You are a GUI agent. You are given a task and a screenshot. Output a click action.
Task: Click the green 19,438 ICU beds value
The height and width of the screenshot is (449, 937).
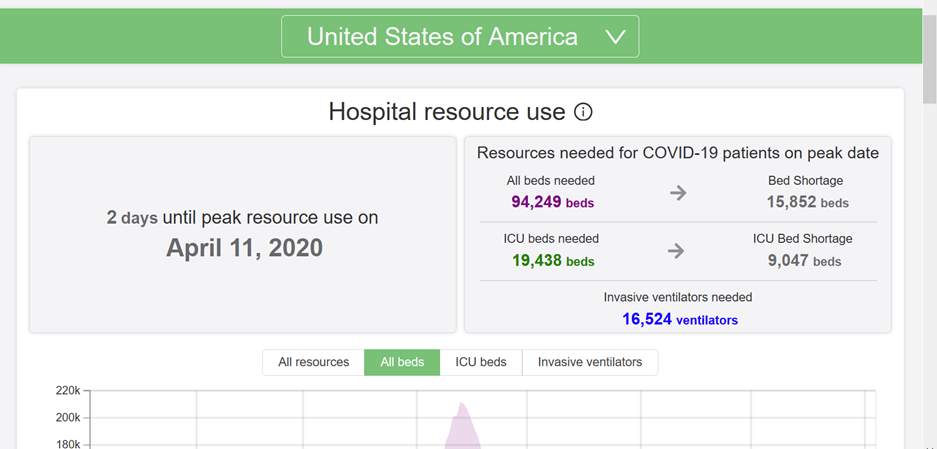coord(552,261)
